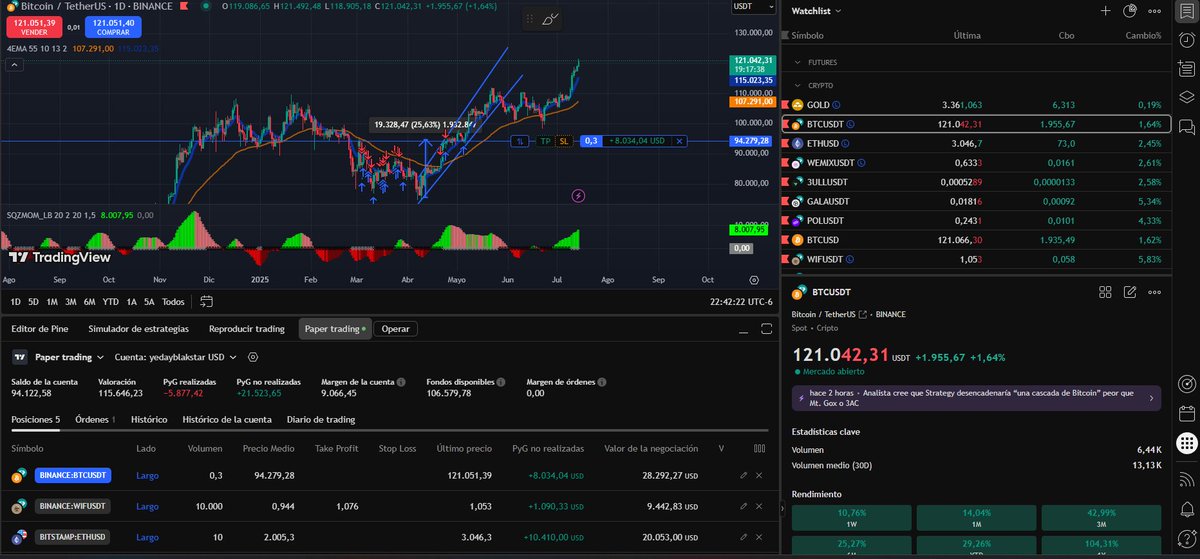Select the YTD time range button
1200x559 pixels.
[x=111, y=301]
